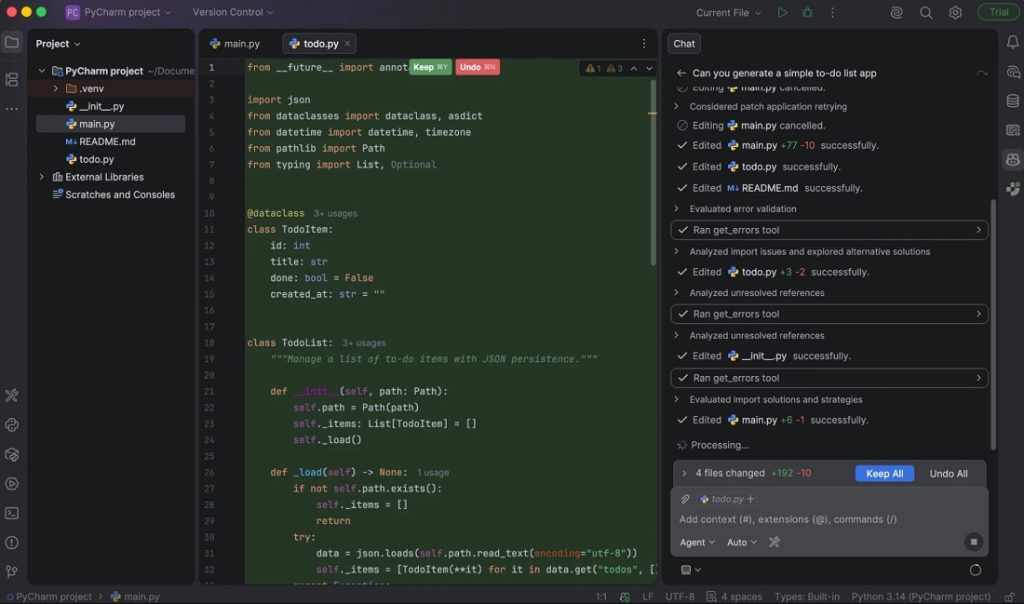The image size is (1024, 604).
Task: Click the blue Keep All button
Action: click(x=884, y=473)
